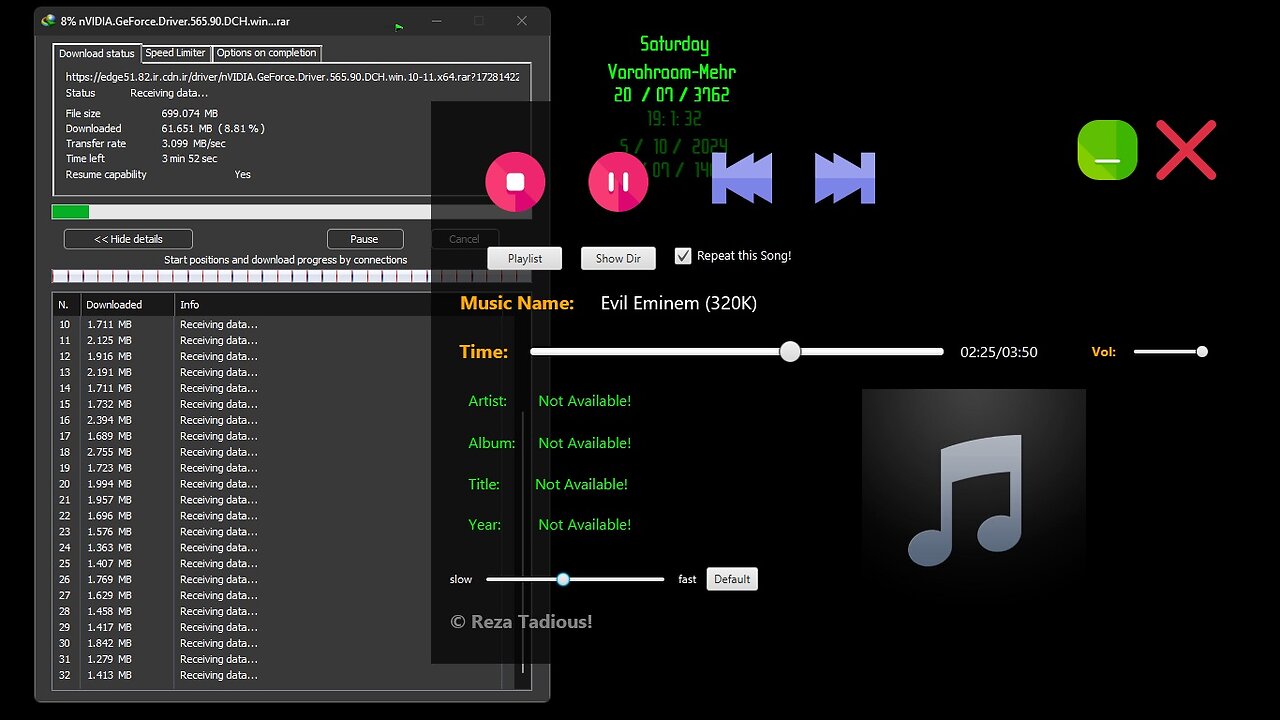The width and height of the screenshot is (1280, 720).
Task: Stop playback with the pink stop icon
Action: (515, 182)
